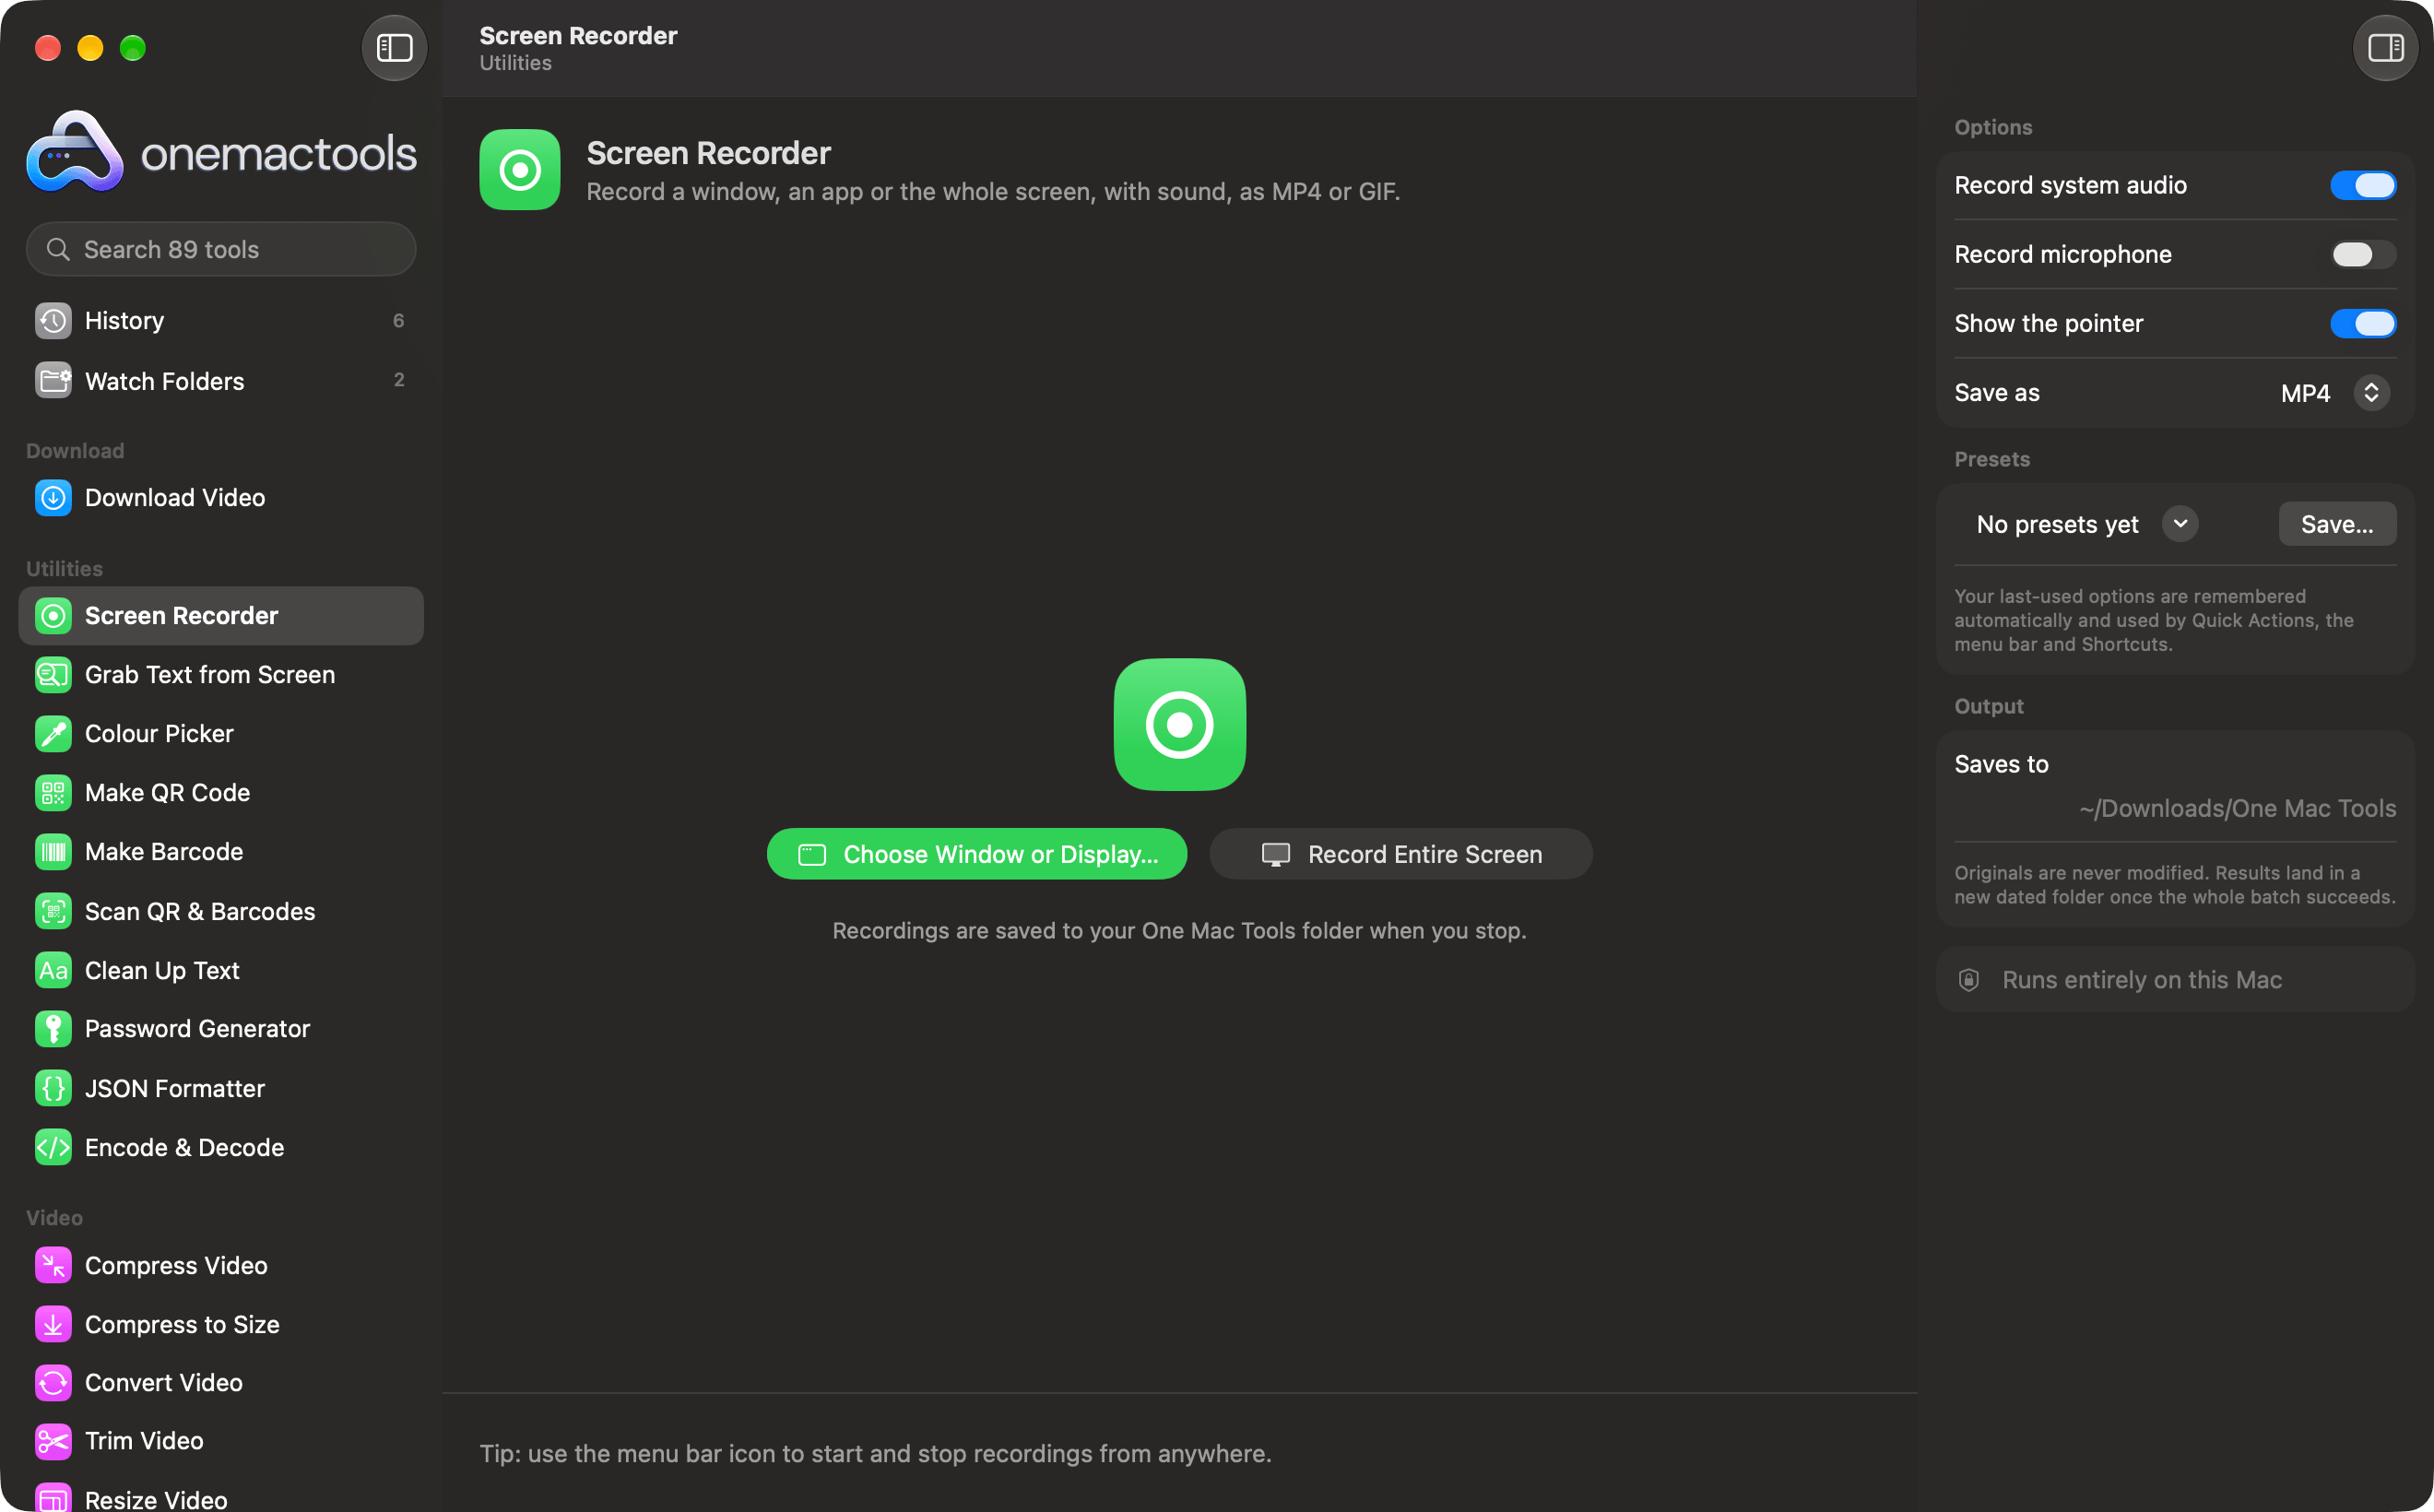
Task: Toggle the left sidebar button
Action: [394, 48]
